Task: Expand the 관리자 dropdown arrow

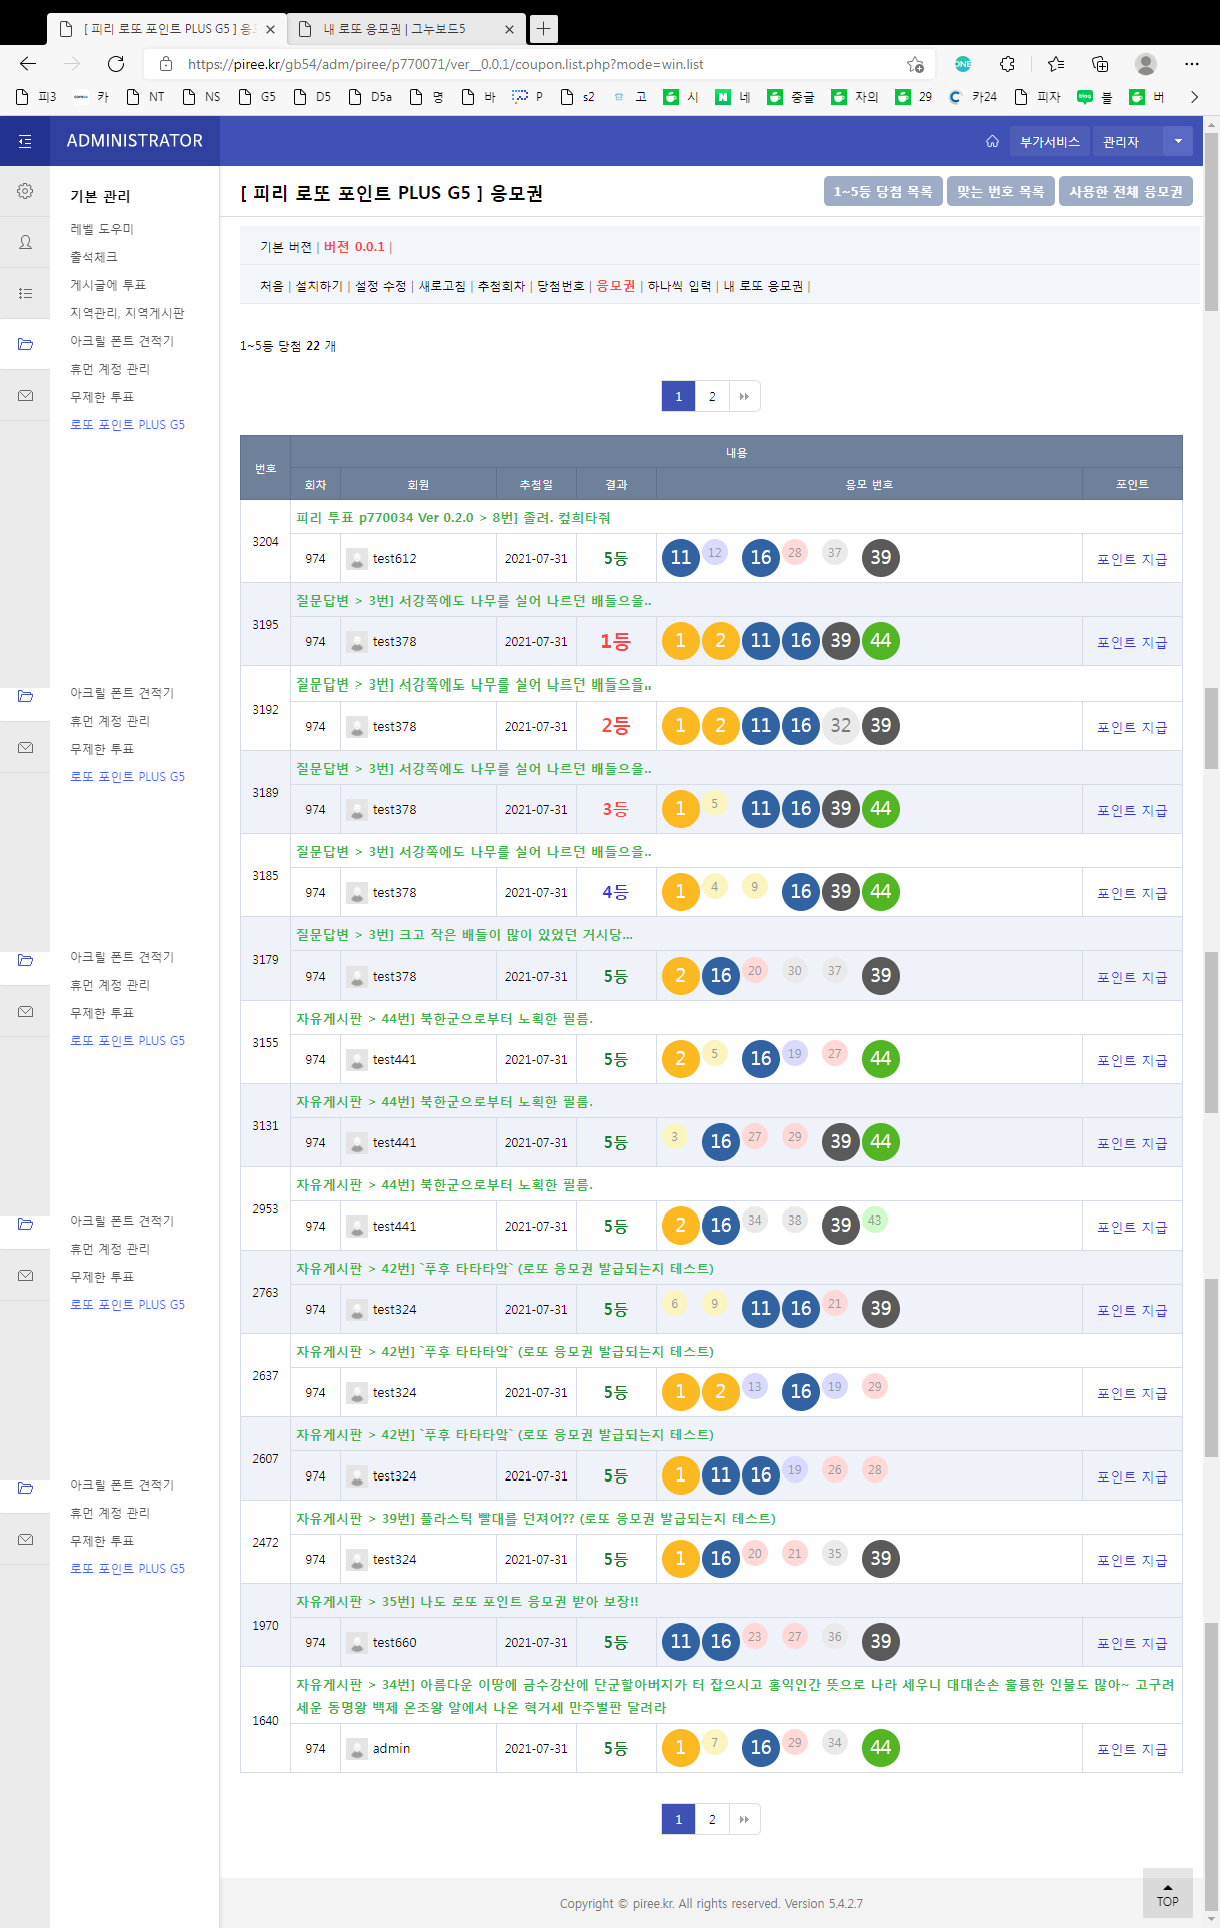Action: pyautogui.click(x=1178, y=142)
